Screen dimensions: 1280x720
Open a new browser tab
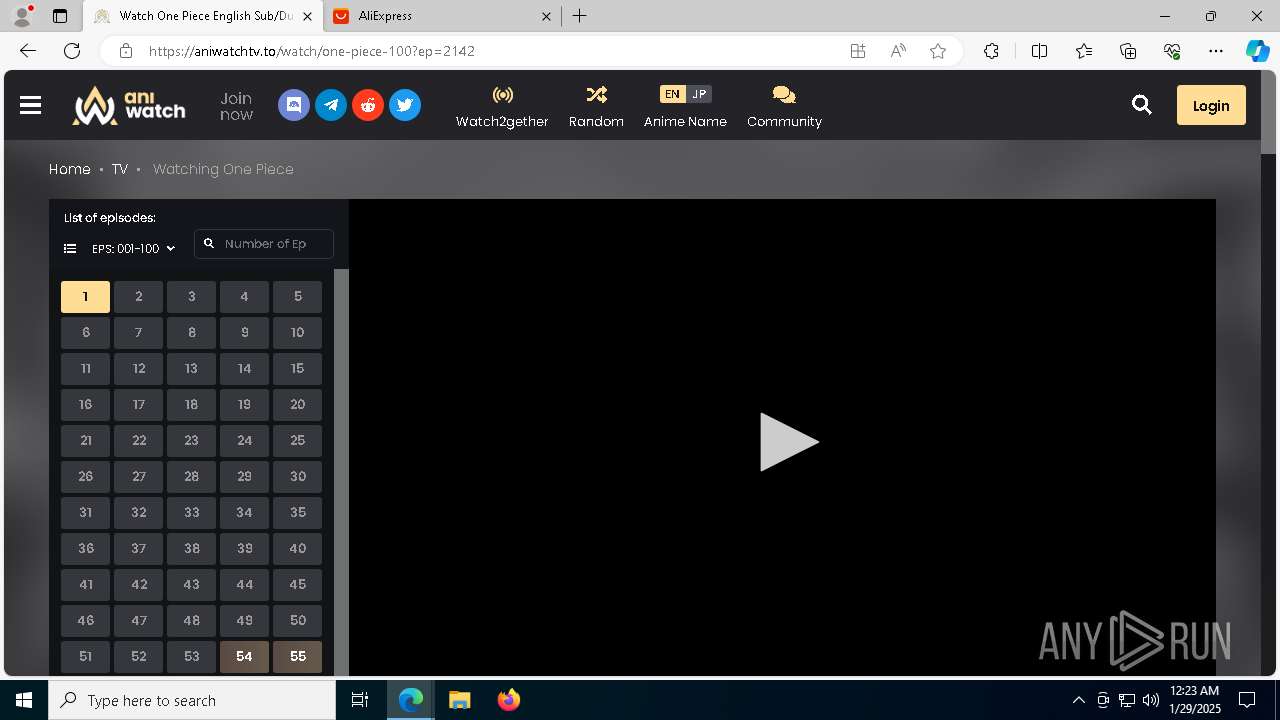coord(579,16)
